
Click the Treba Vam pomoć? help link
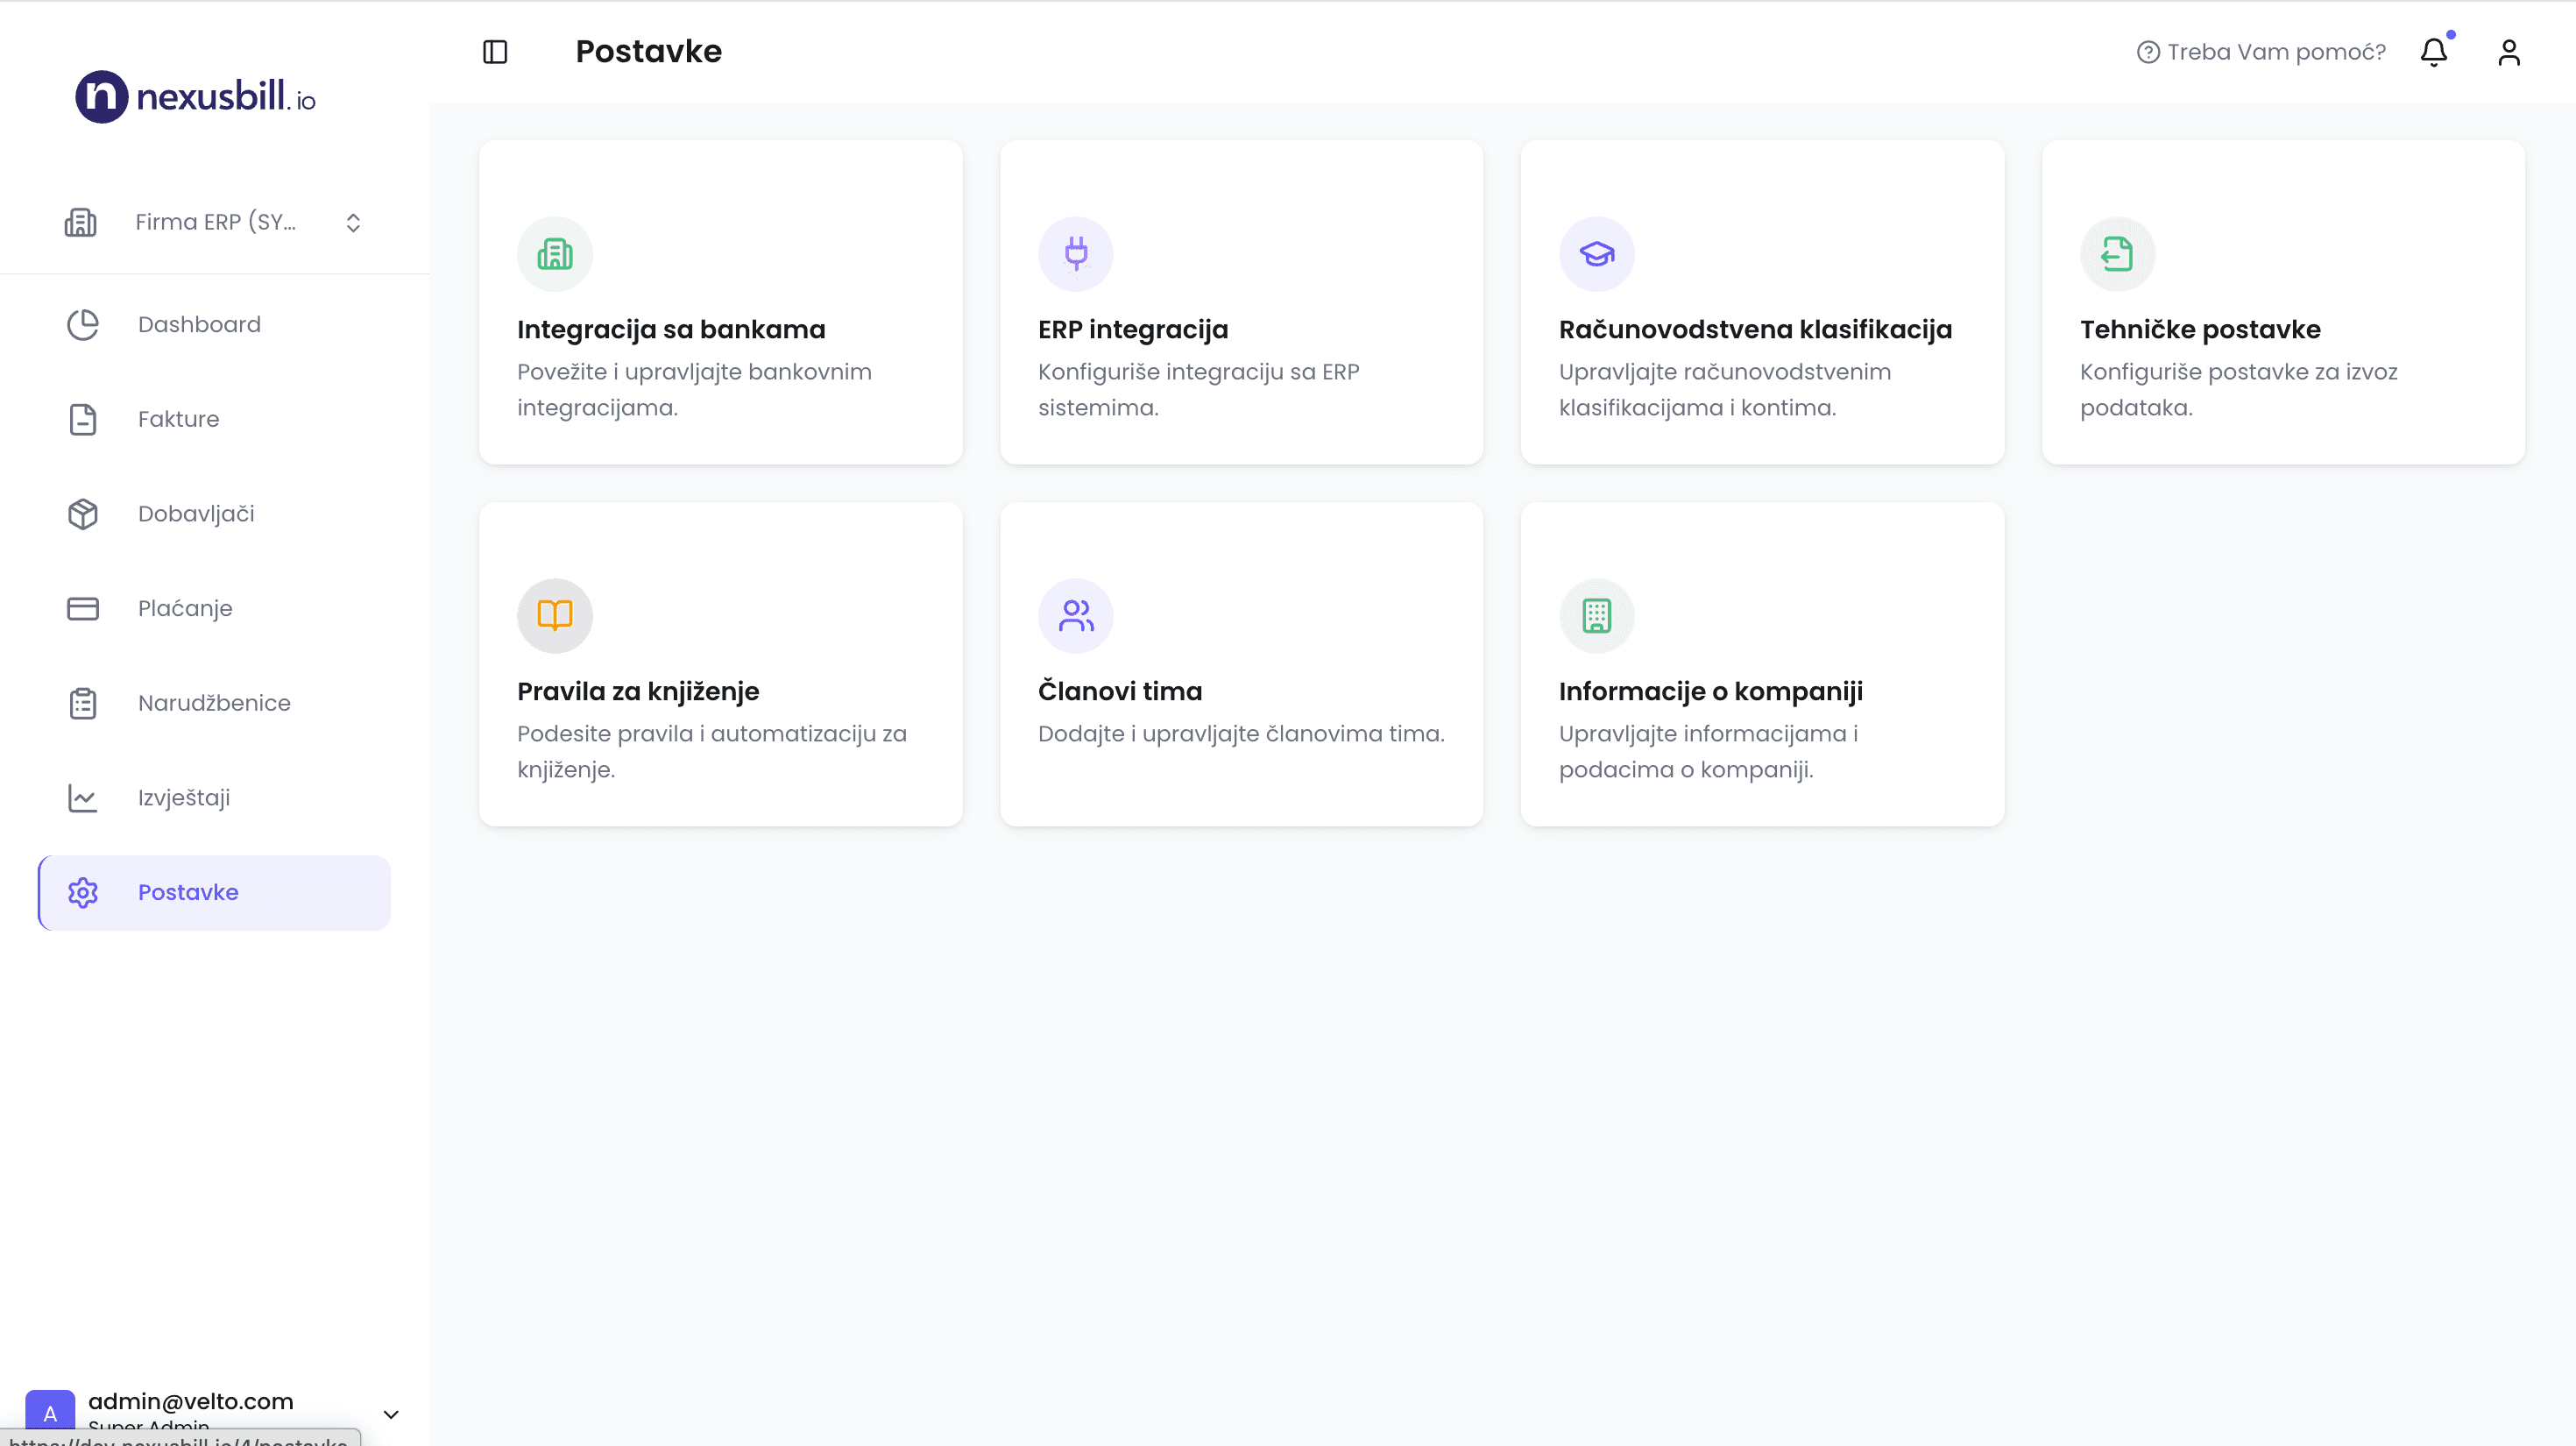click(2261, 52)
